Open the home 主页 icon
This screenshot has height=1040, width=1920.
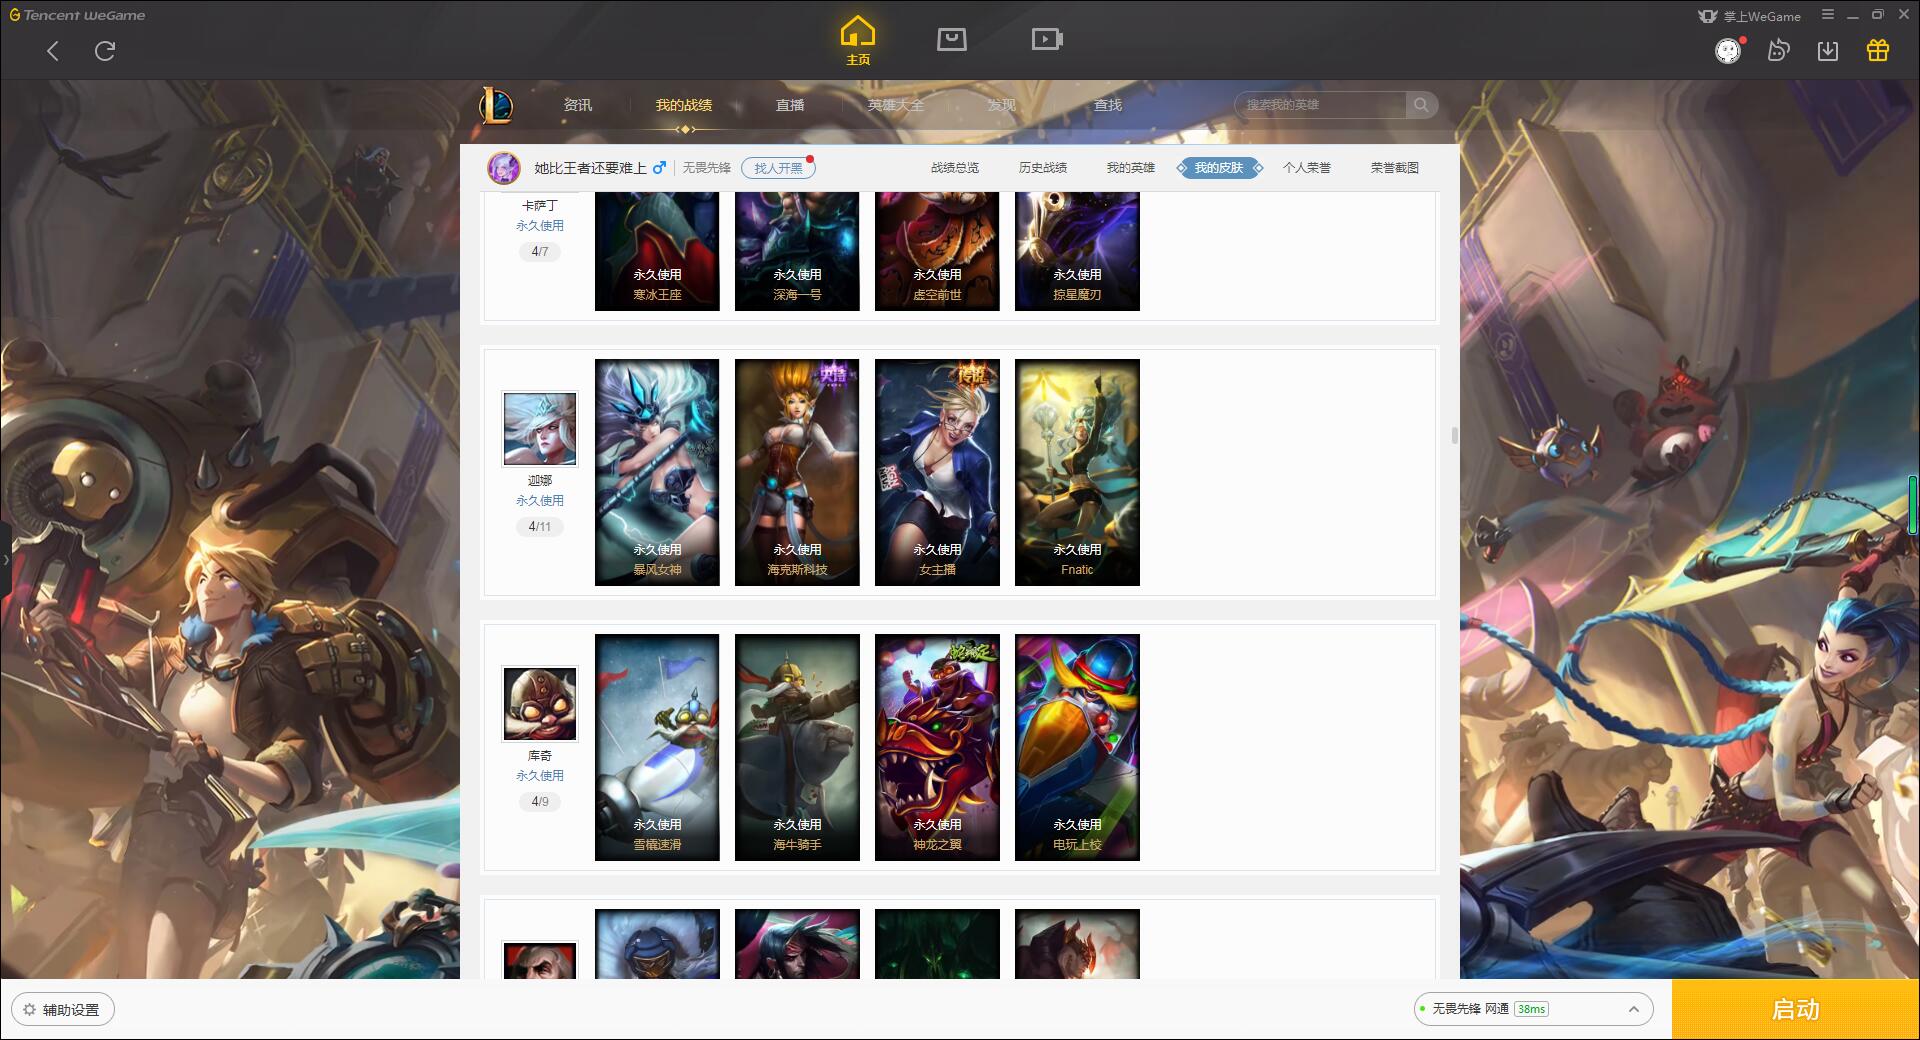pyautogui.click(x=858, y=40)
